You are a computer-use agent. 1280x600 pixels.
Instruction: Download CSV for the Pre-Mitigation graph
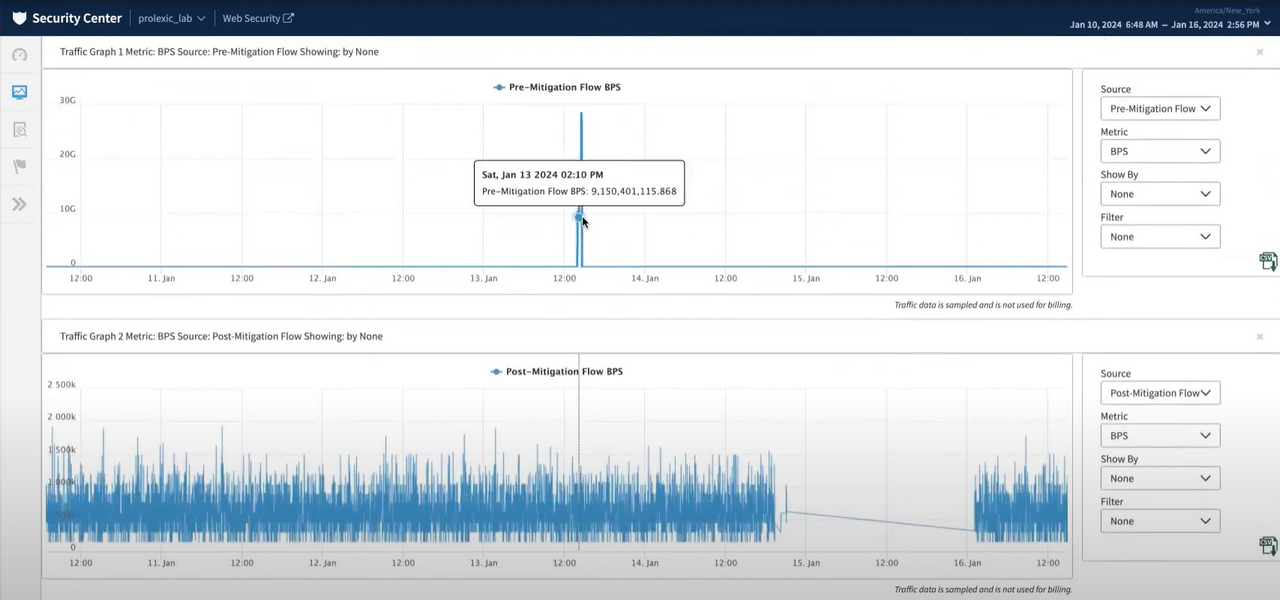click(1268, 261)
